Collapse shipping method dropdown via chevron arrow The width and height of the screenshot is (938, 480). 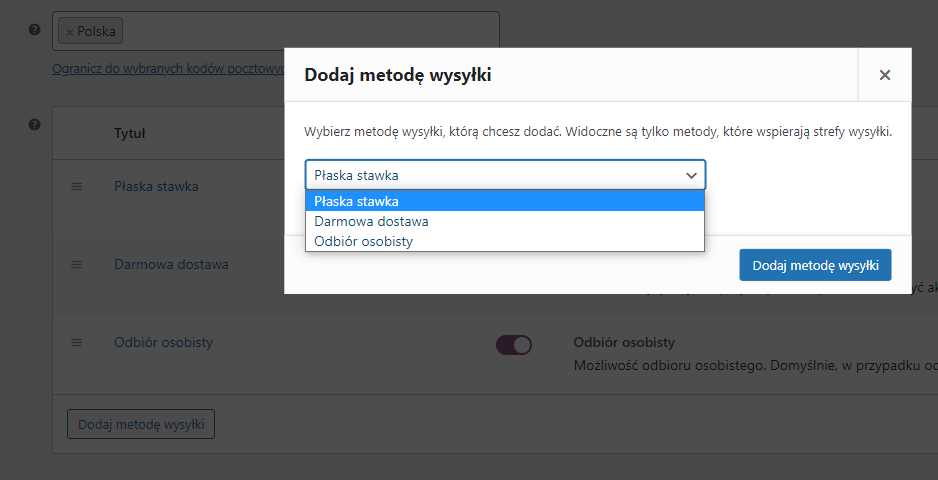691,175
